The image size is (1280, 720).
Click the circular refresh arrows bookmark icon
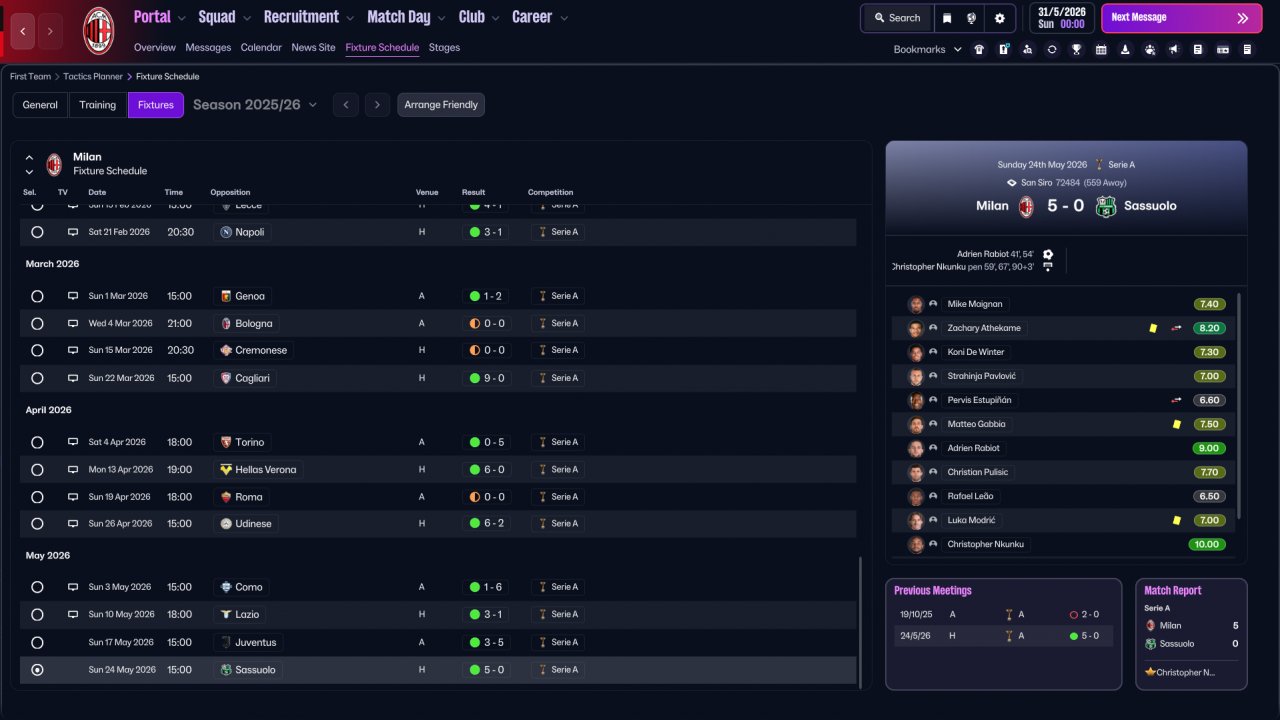click(1052, 49)
